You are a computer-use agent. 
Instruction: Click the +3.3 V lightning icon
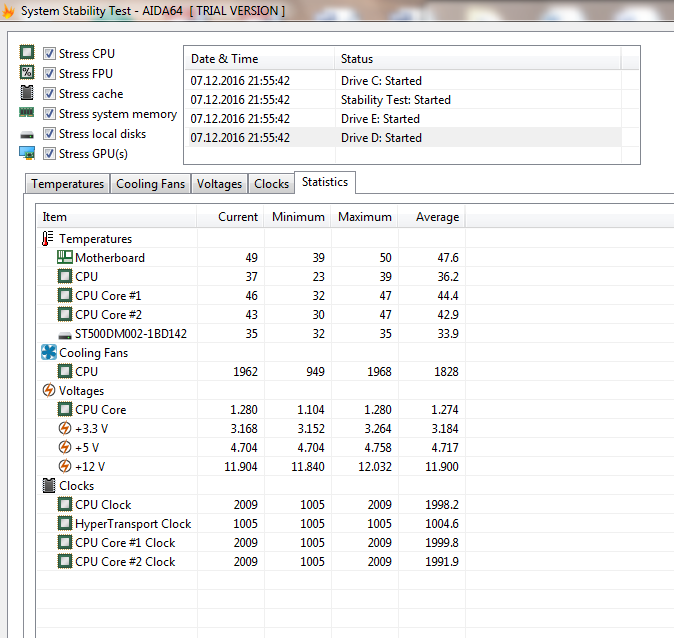pyautogui.click(x=65, y=428)
